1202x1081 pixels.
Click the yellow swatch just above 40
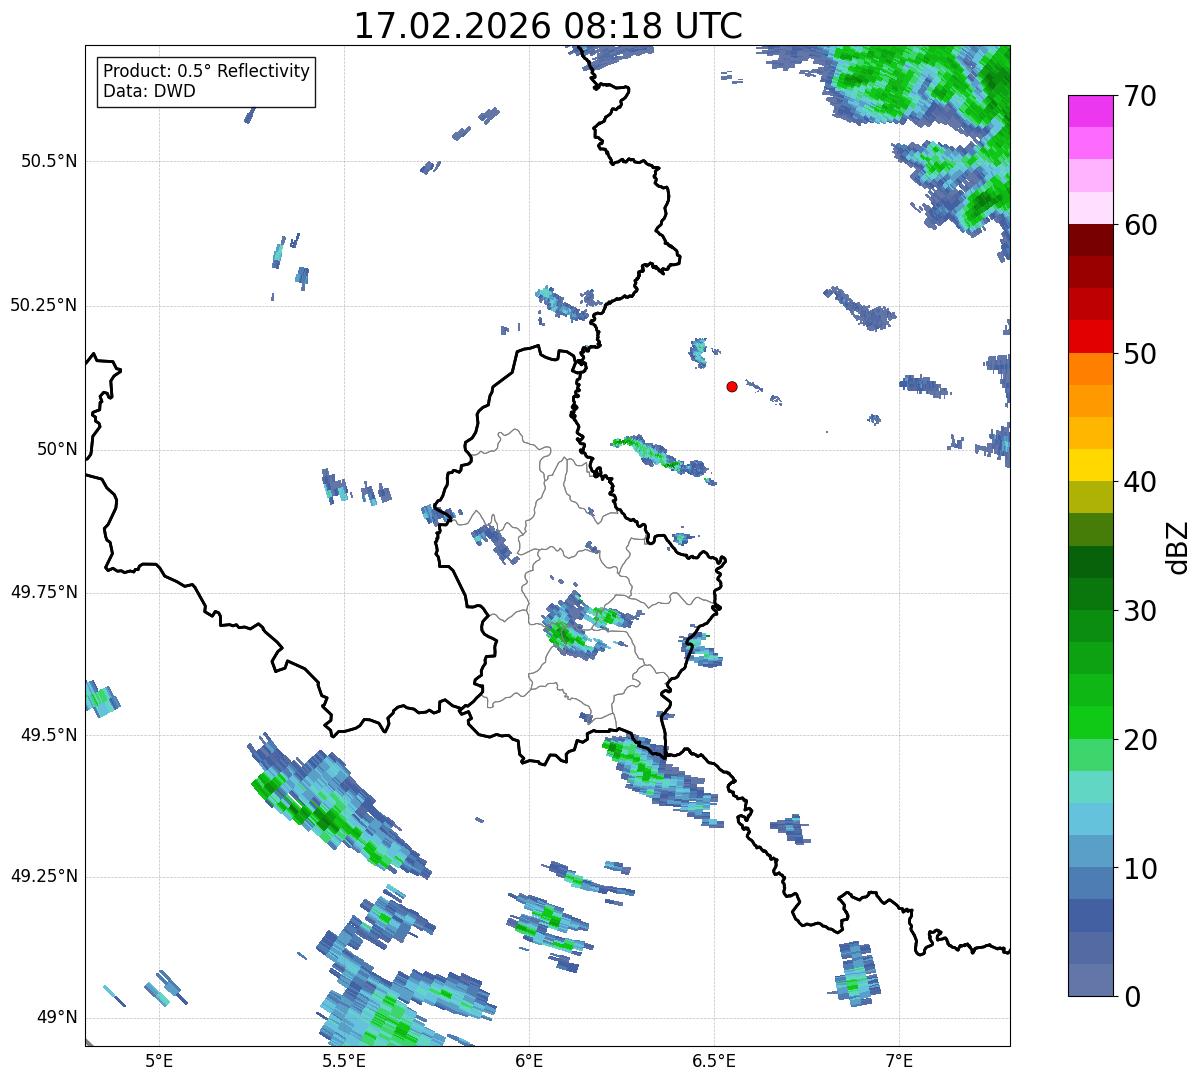[x=1090, y=466]
